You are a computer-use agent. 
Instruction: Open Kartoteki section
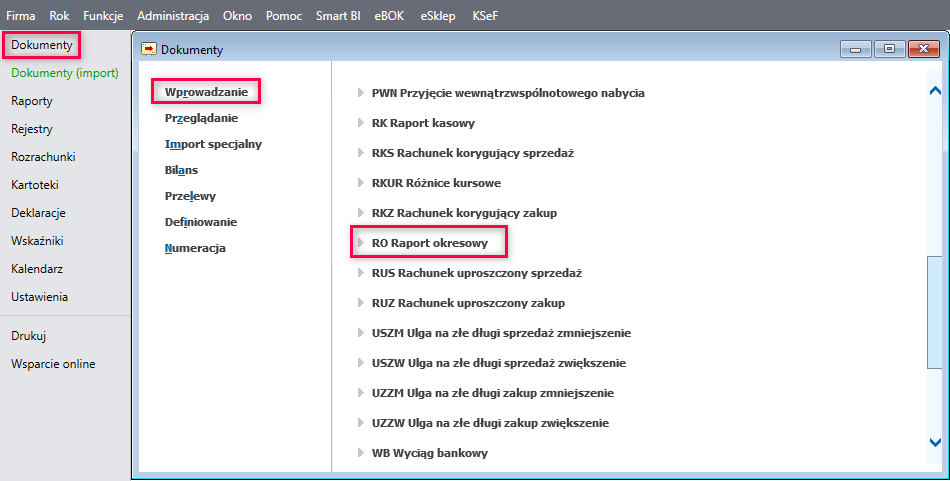[35, 184]
